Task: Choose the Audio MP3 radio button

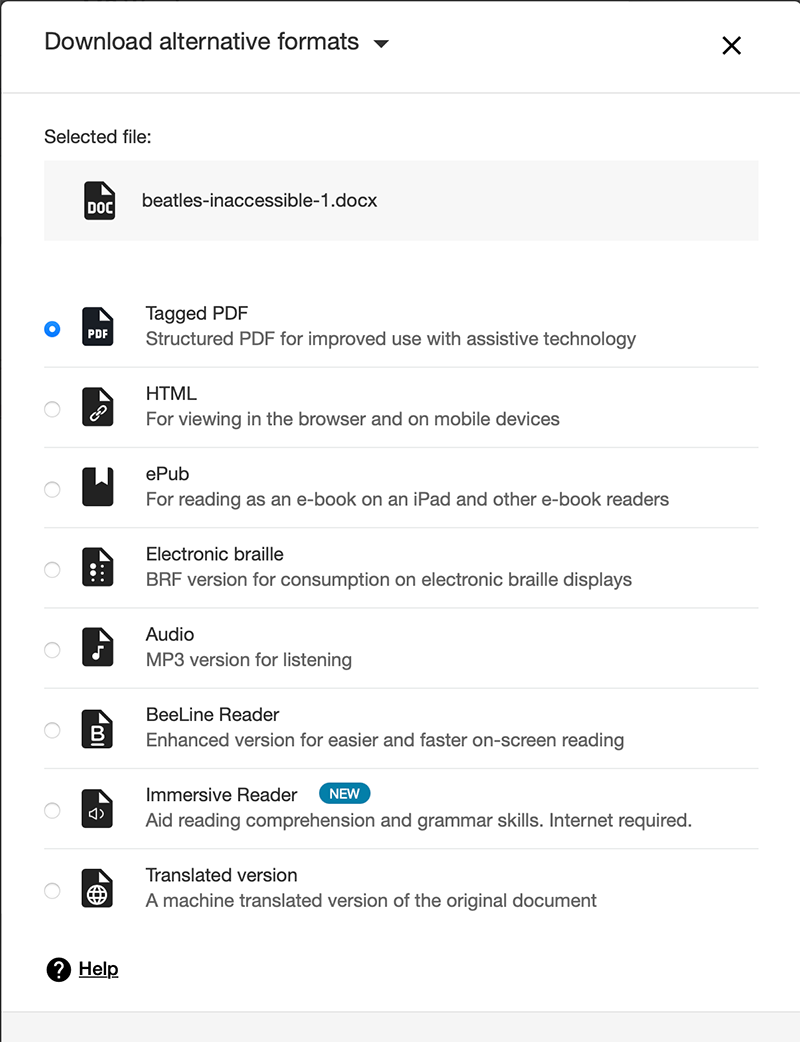Action: (x=52, y=650)
